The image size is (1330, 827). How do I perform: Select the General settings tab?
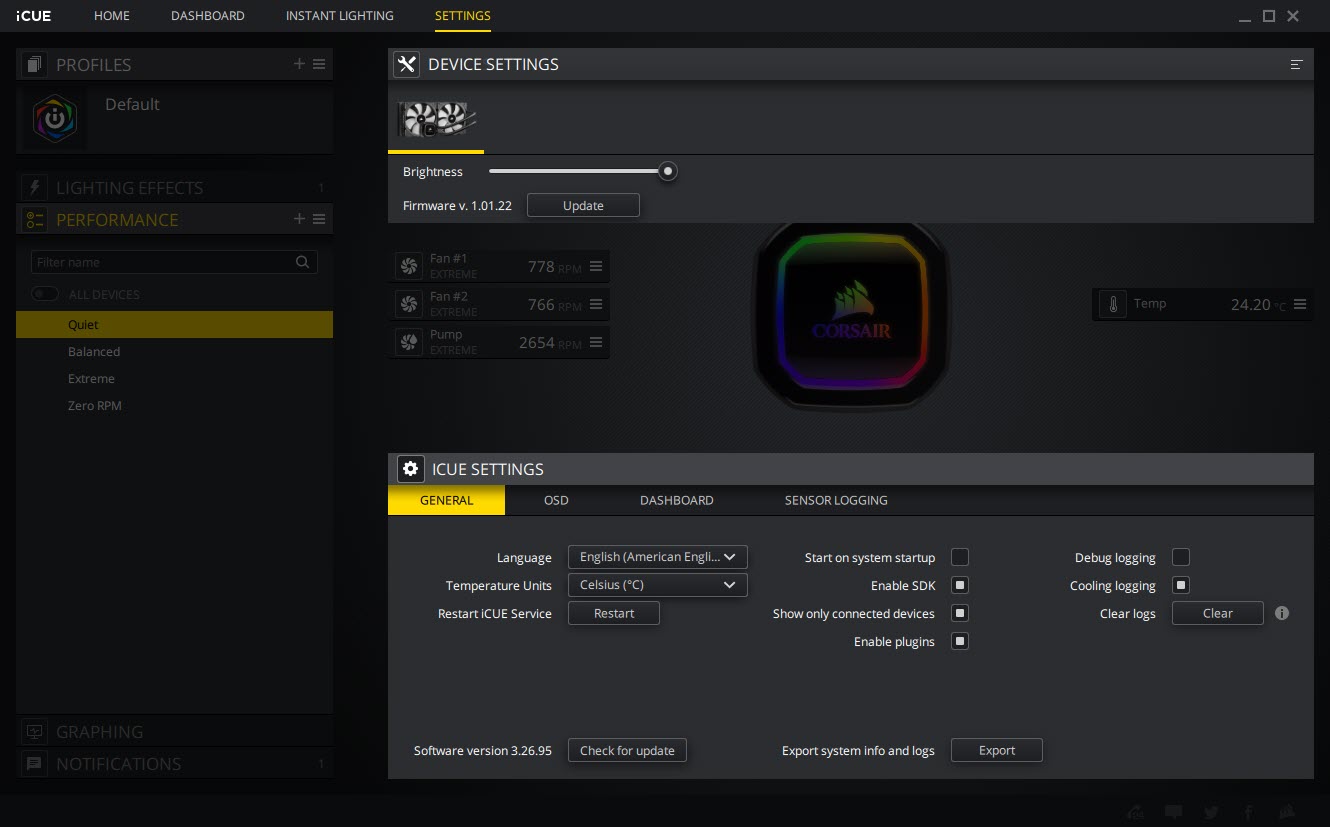pos(447,500)
